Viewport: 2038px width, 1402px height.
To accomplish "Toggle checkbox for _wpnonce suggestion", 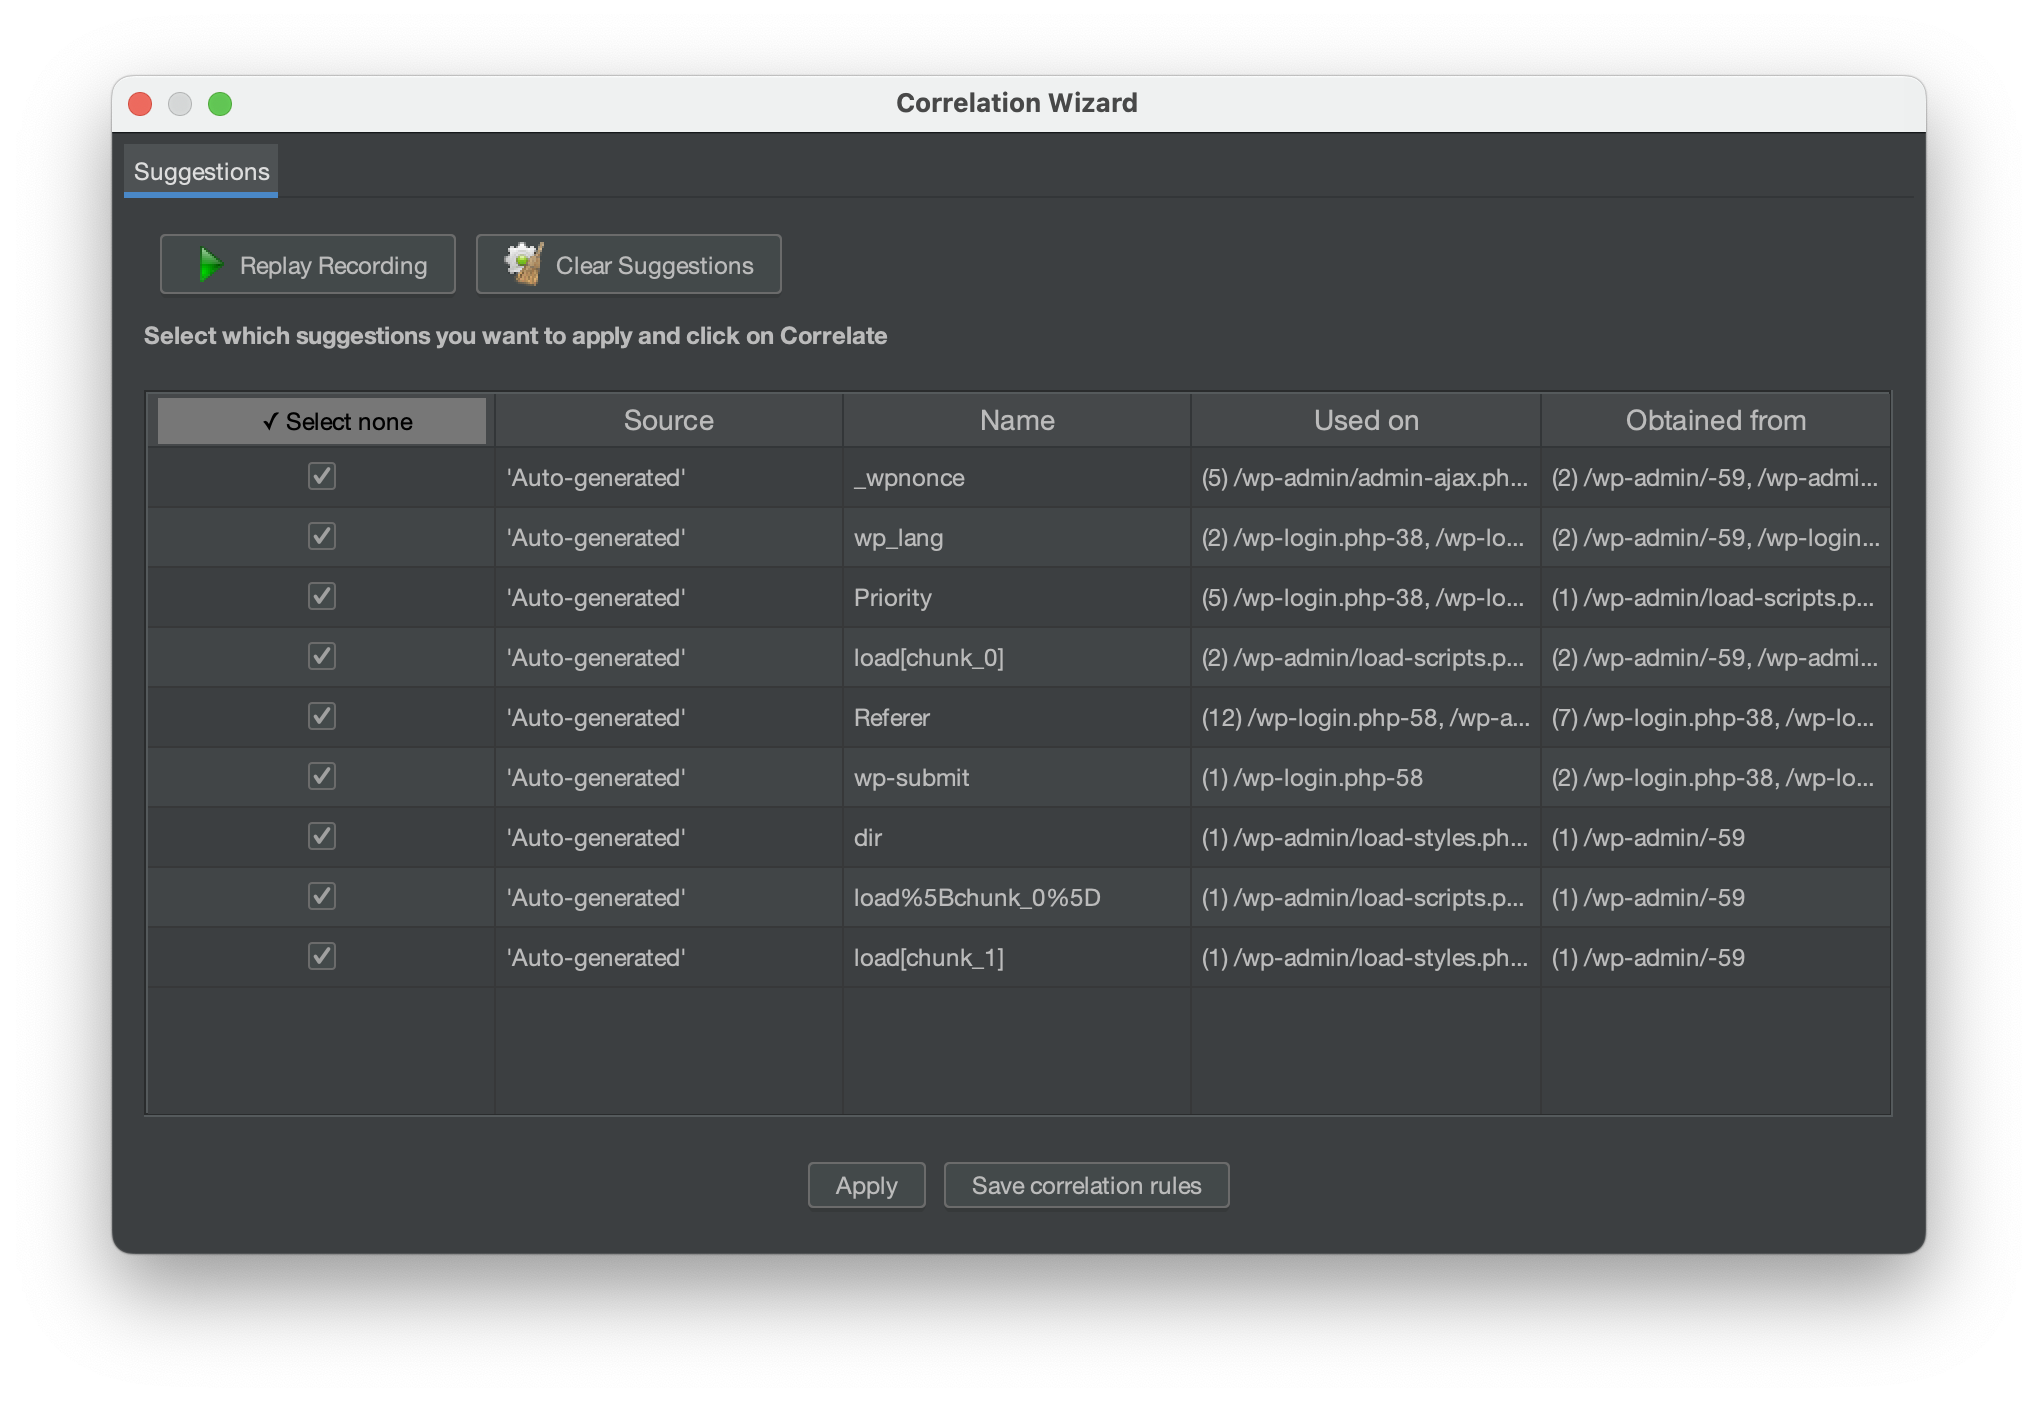I will point(321,477).
